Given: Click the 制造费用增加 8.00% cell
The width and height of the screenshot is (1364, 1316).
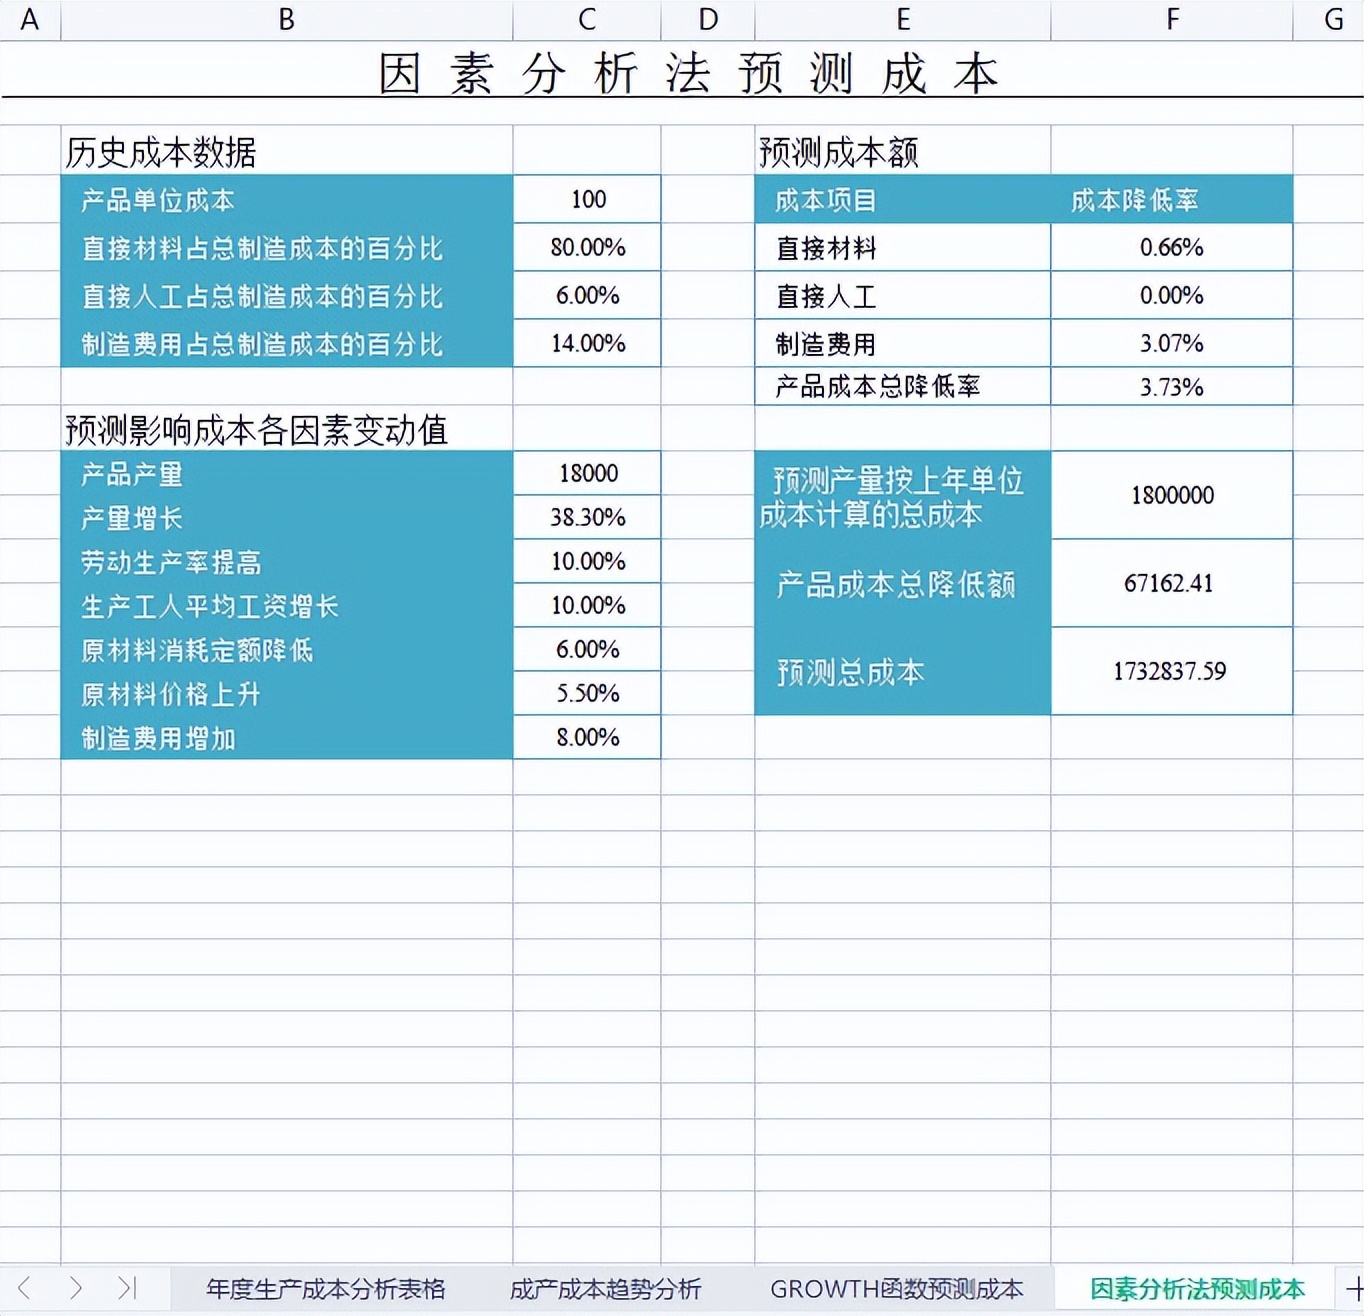Looking at the screenshot, I should point(586,737).
